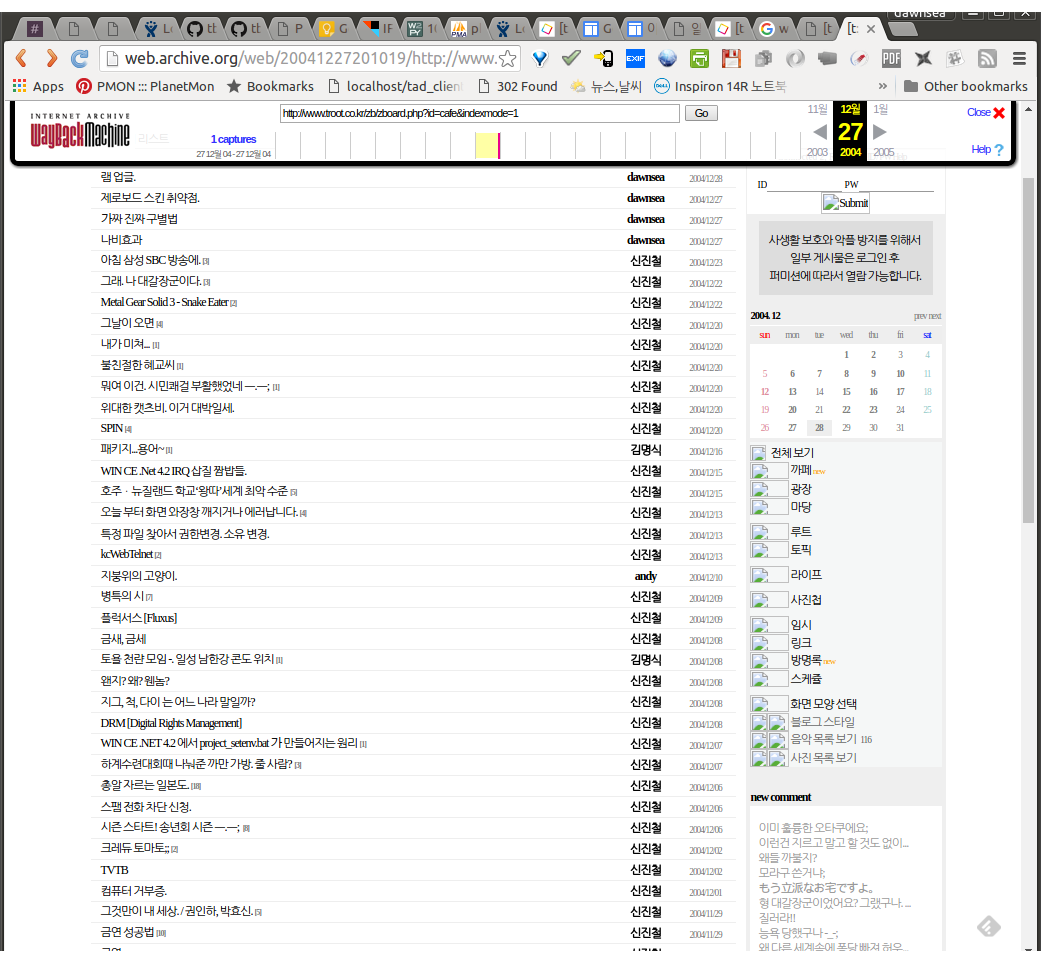Viewport: 1041px width, 963px height.
Task: Go forward with the browser forward arrow
Action: 50,58
